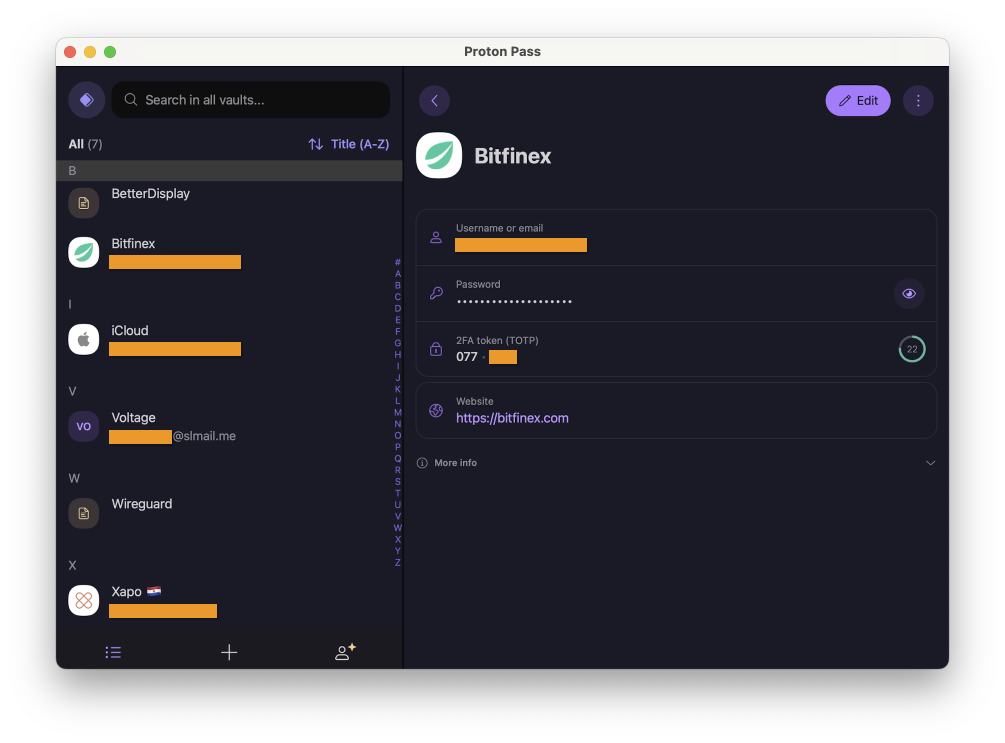
Task: Jump to letter B in alphabet index
Action: point(397,285)
